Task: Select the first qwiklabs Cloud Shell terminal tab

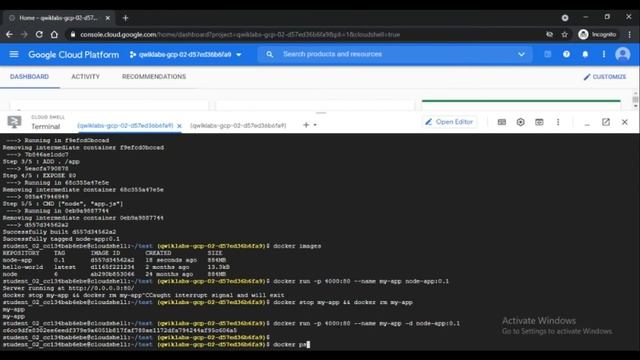Action: coord(125,126)
